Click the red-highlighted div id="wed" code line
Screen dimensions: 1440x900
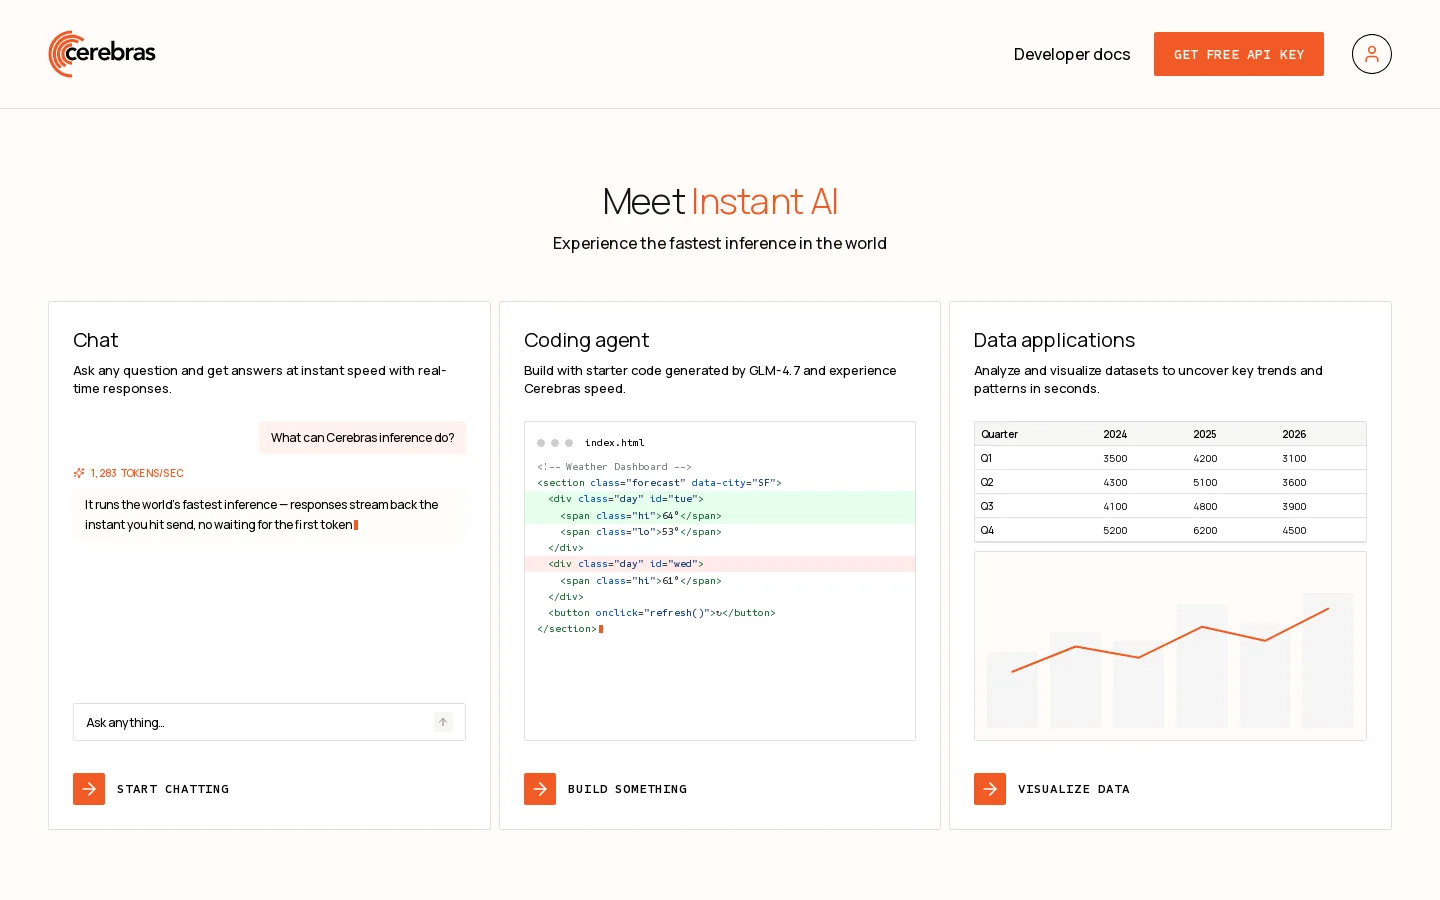coord(720,564)
